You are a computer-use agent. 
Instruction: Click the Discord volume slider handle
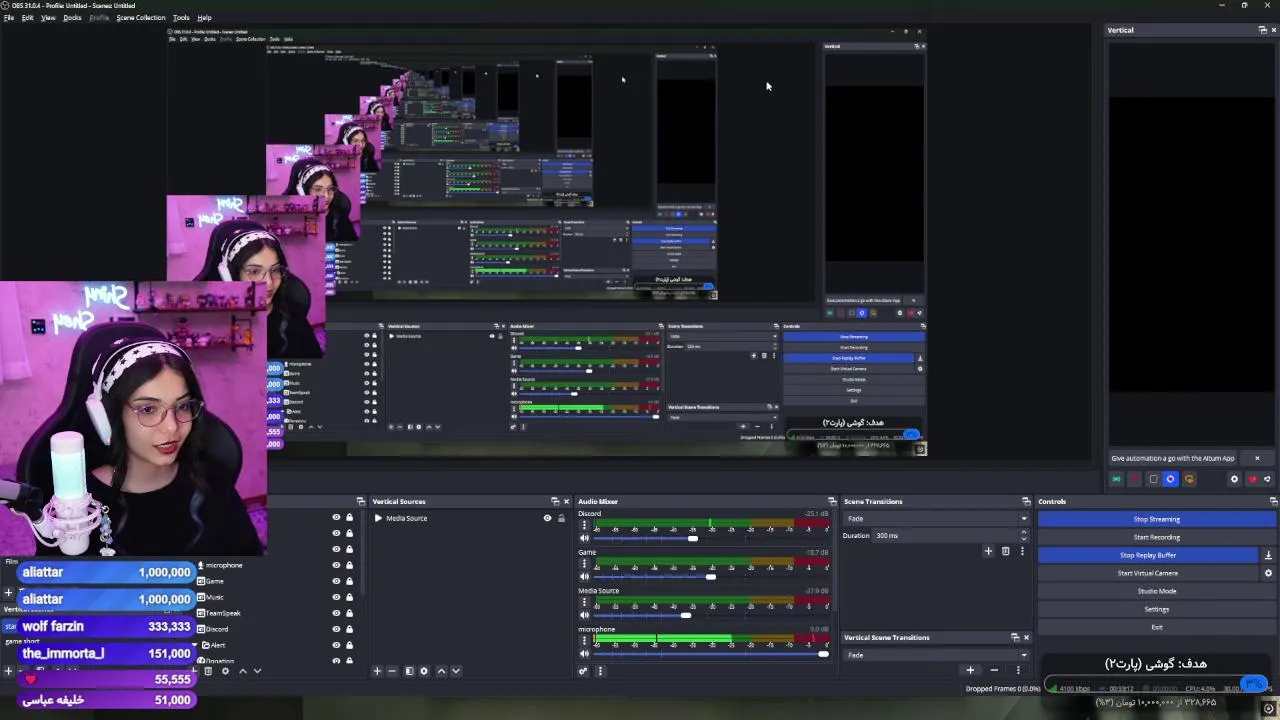[x=692, y=538]
